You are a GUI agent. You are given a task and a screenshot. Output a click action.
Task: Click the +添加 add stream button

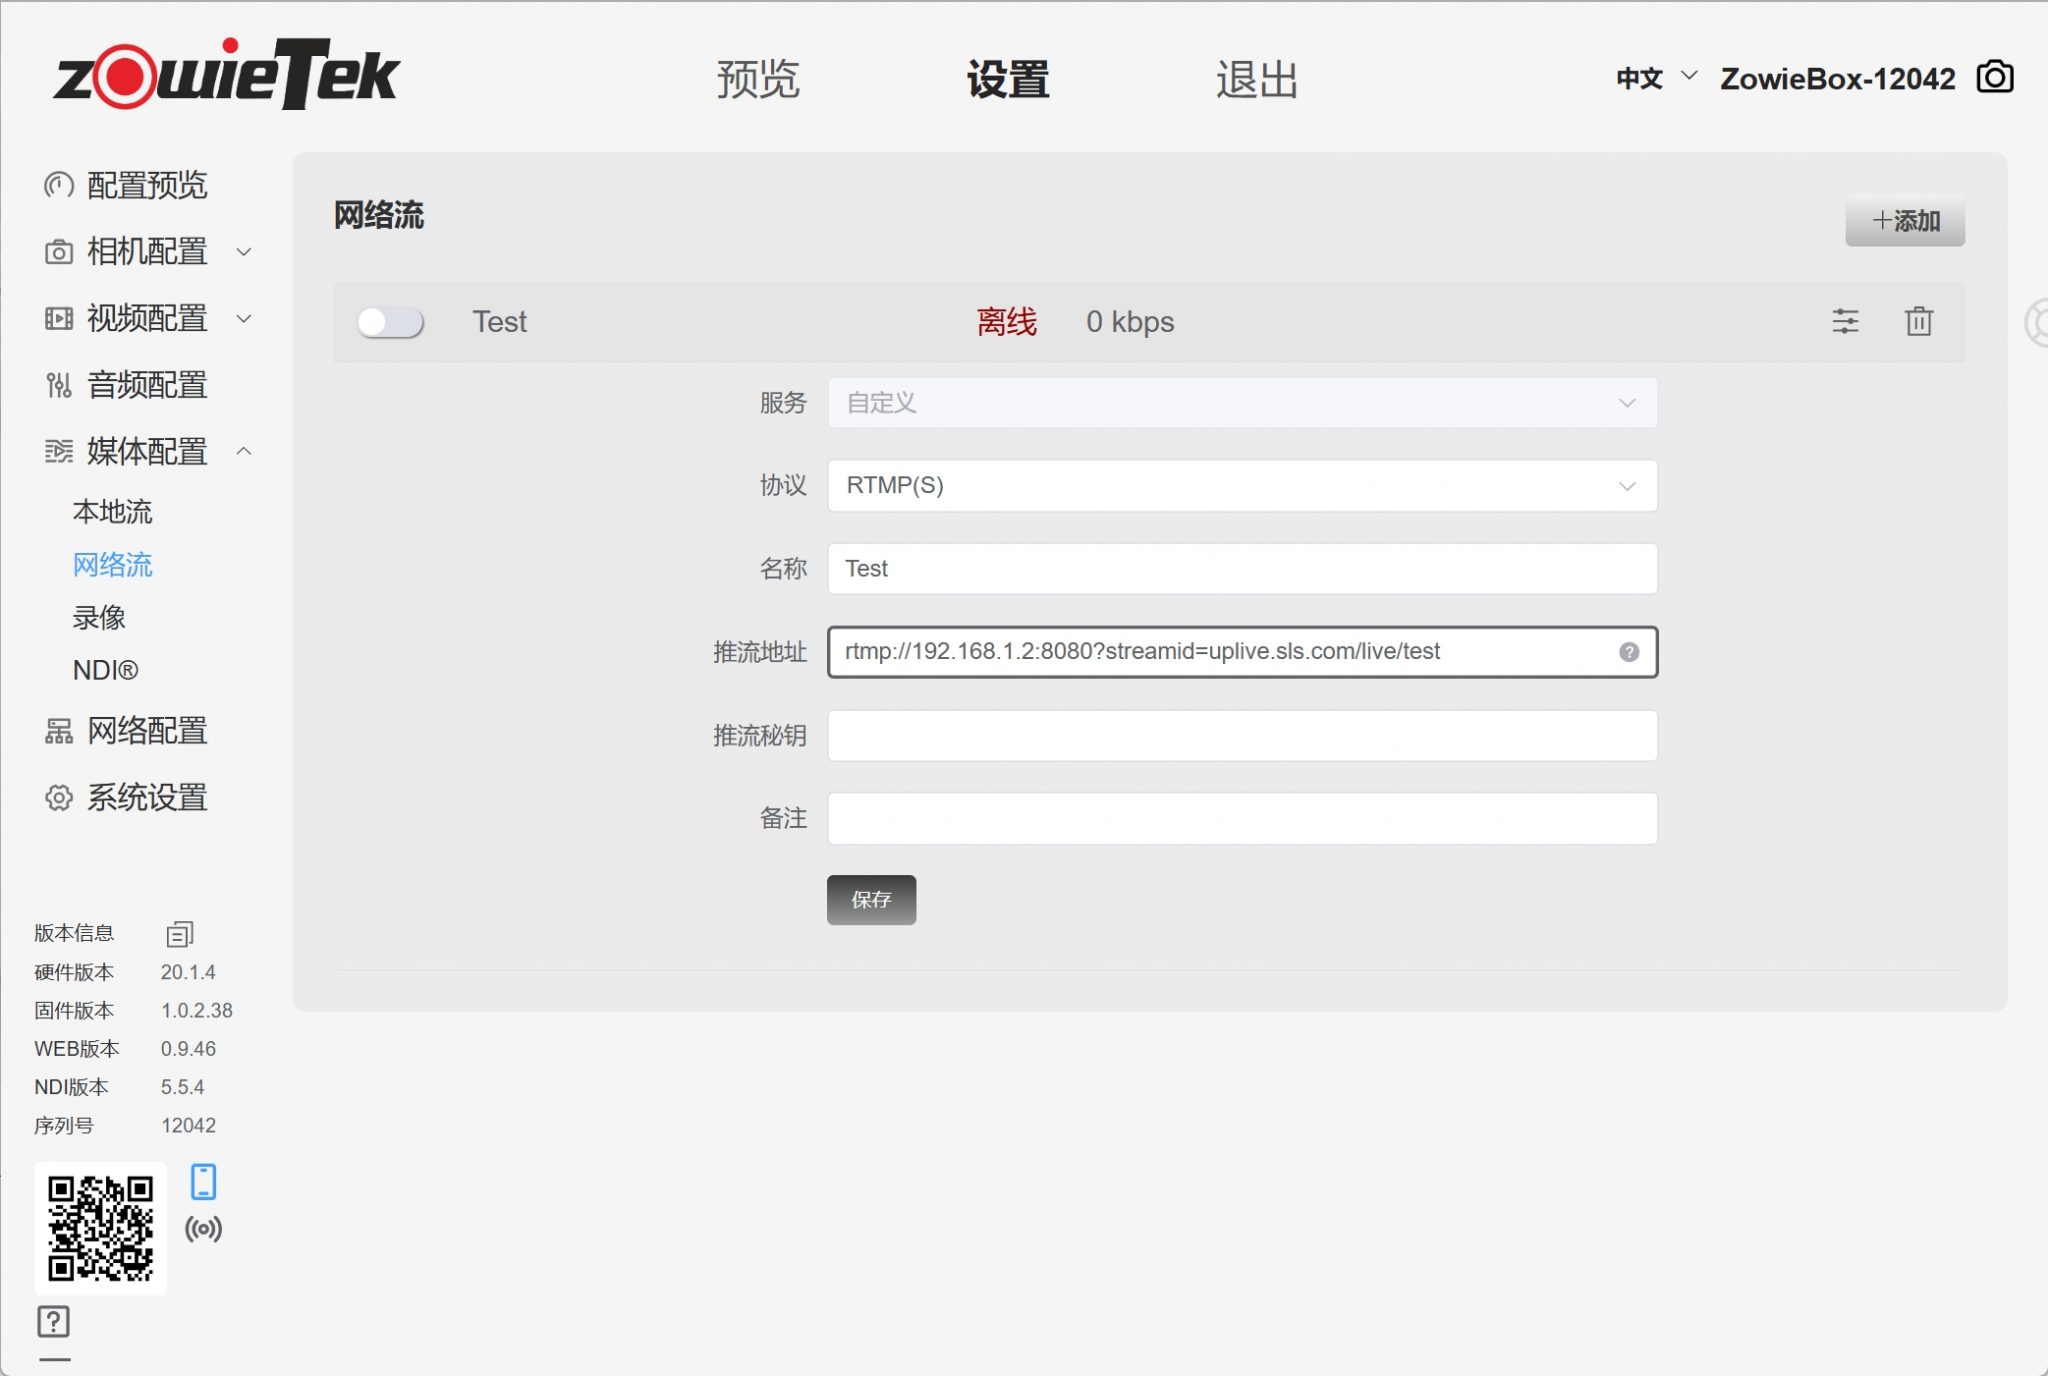(x=1905, y=221)
